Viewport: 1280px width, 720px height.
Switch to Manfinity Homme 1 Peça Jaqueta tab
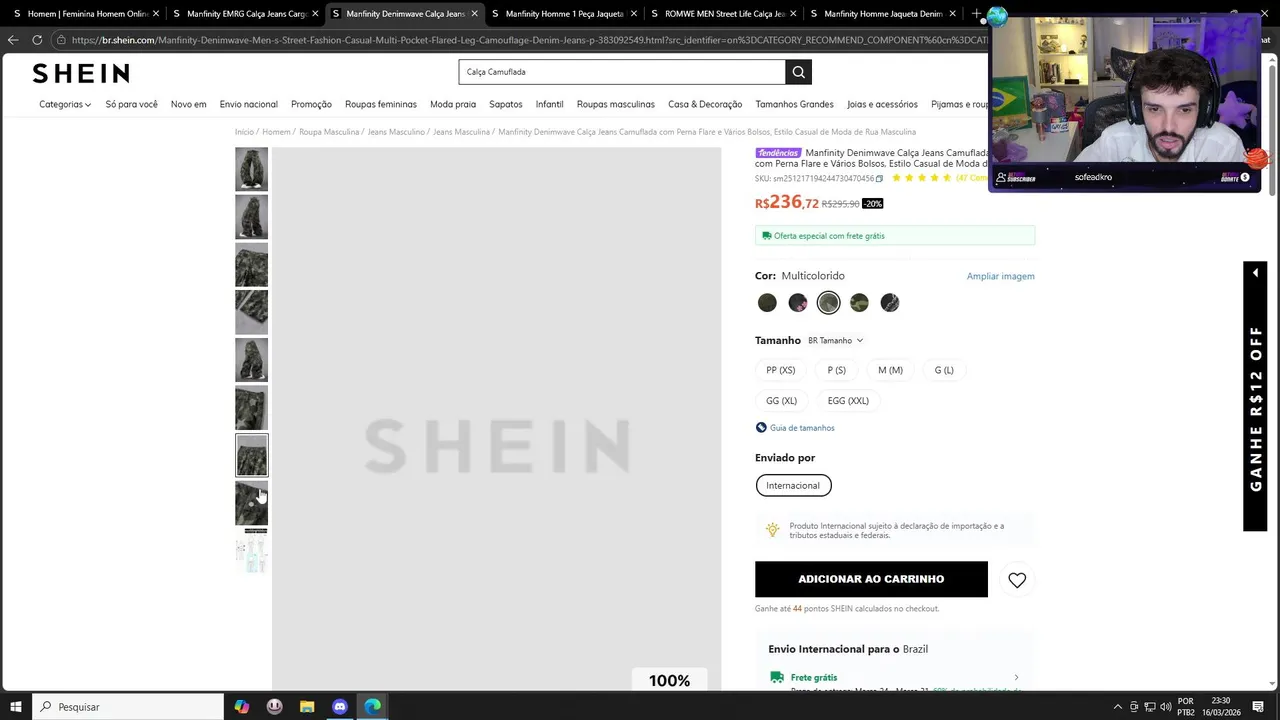[x=565, y=14]
